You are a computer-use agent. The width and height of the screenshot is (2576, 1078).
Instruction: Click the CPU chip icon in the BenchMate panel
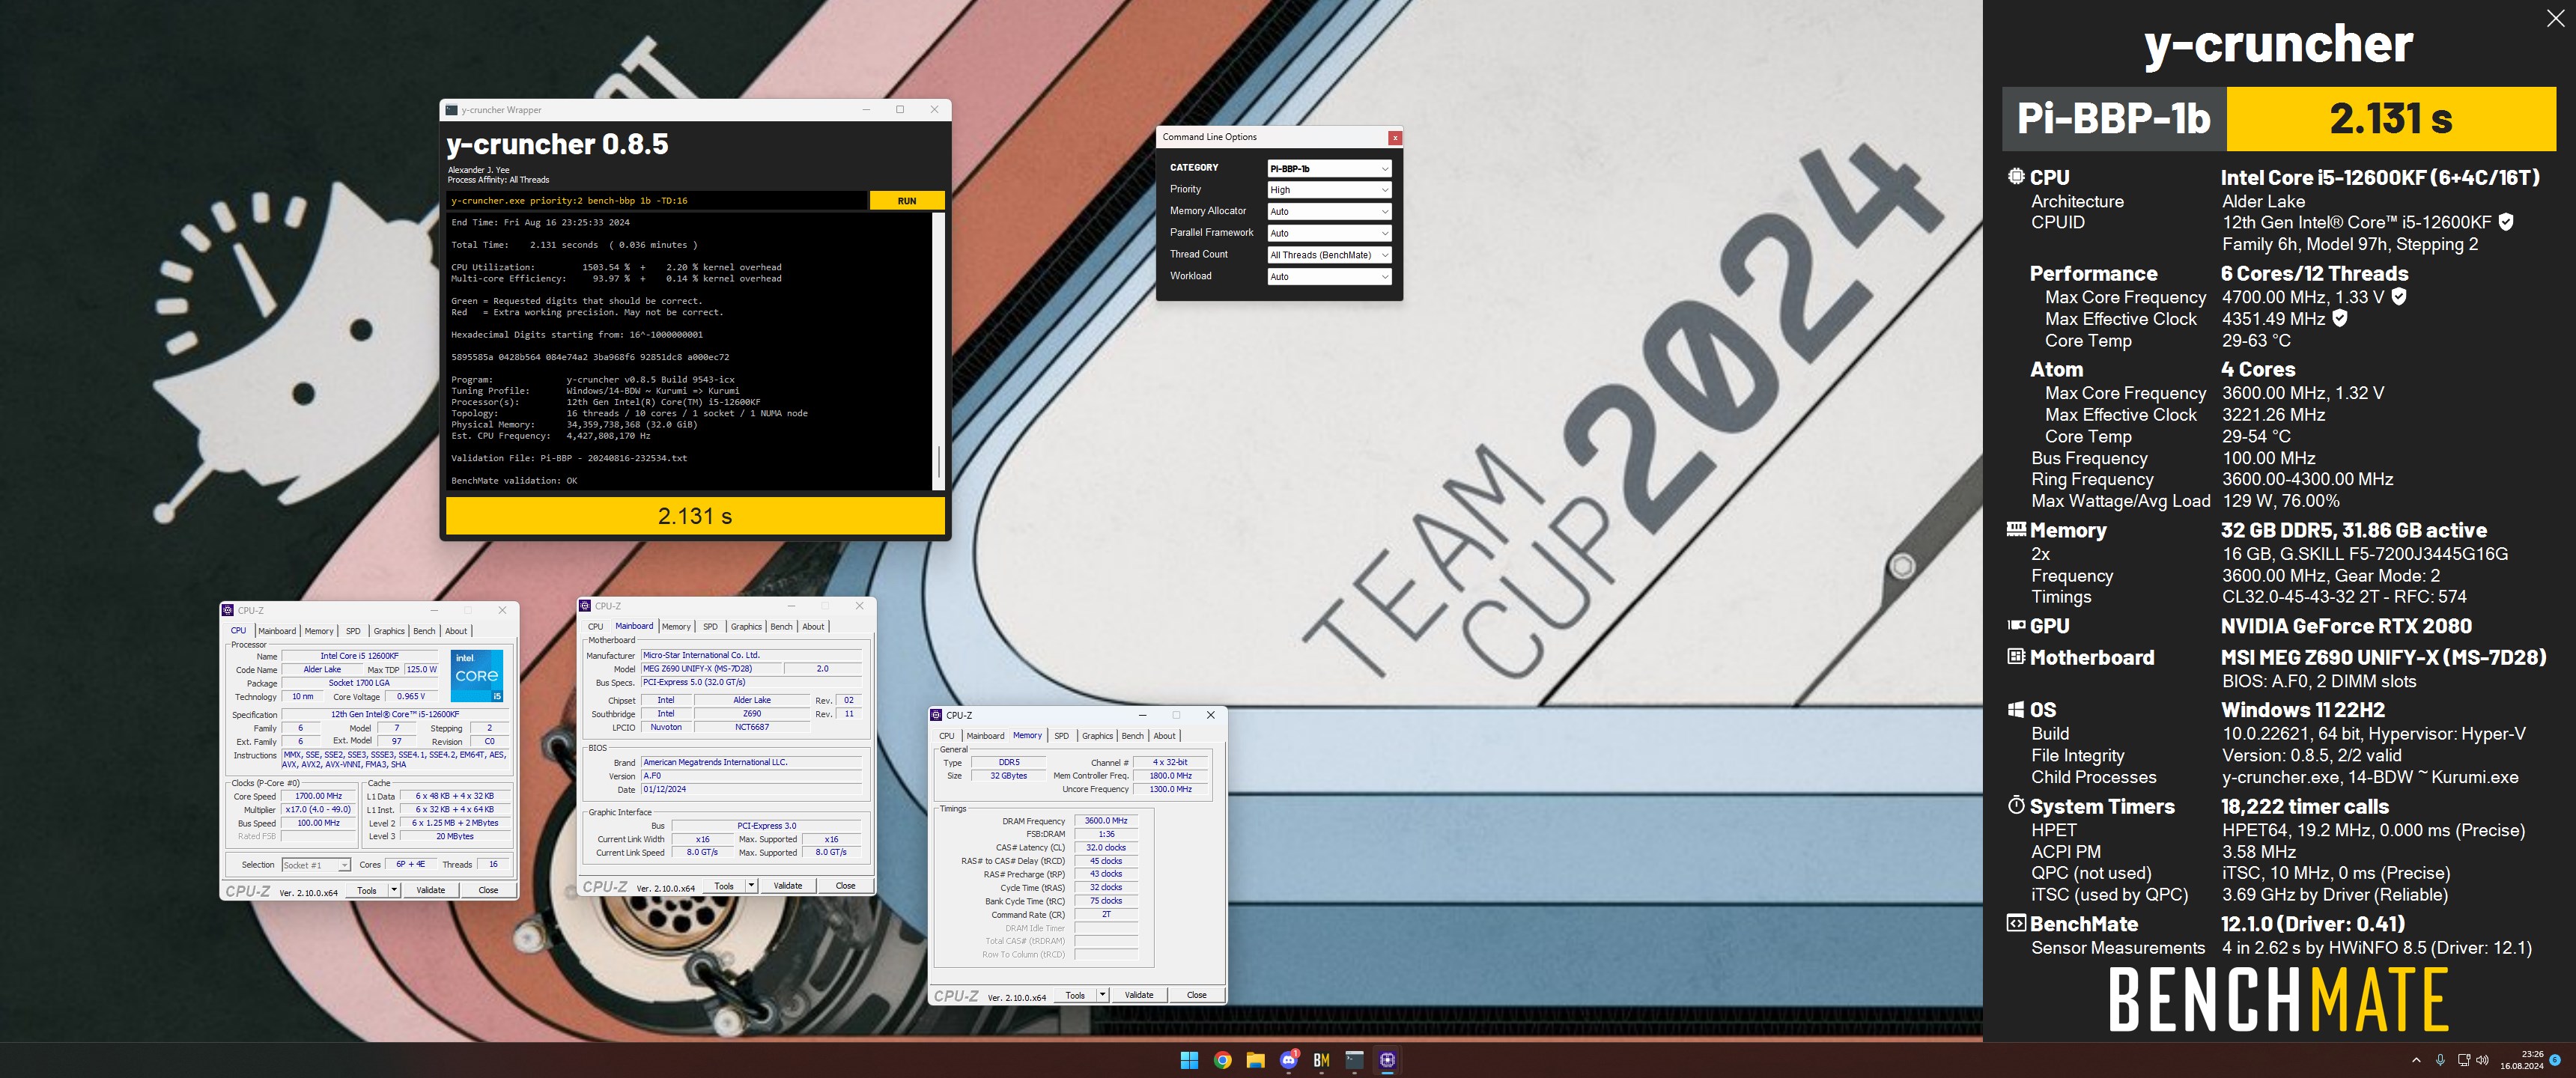2016,176
